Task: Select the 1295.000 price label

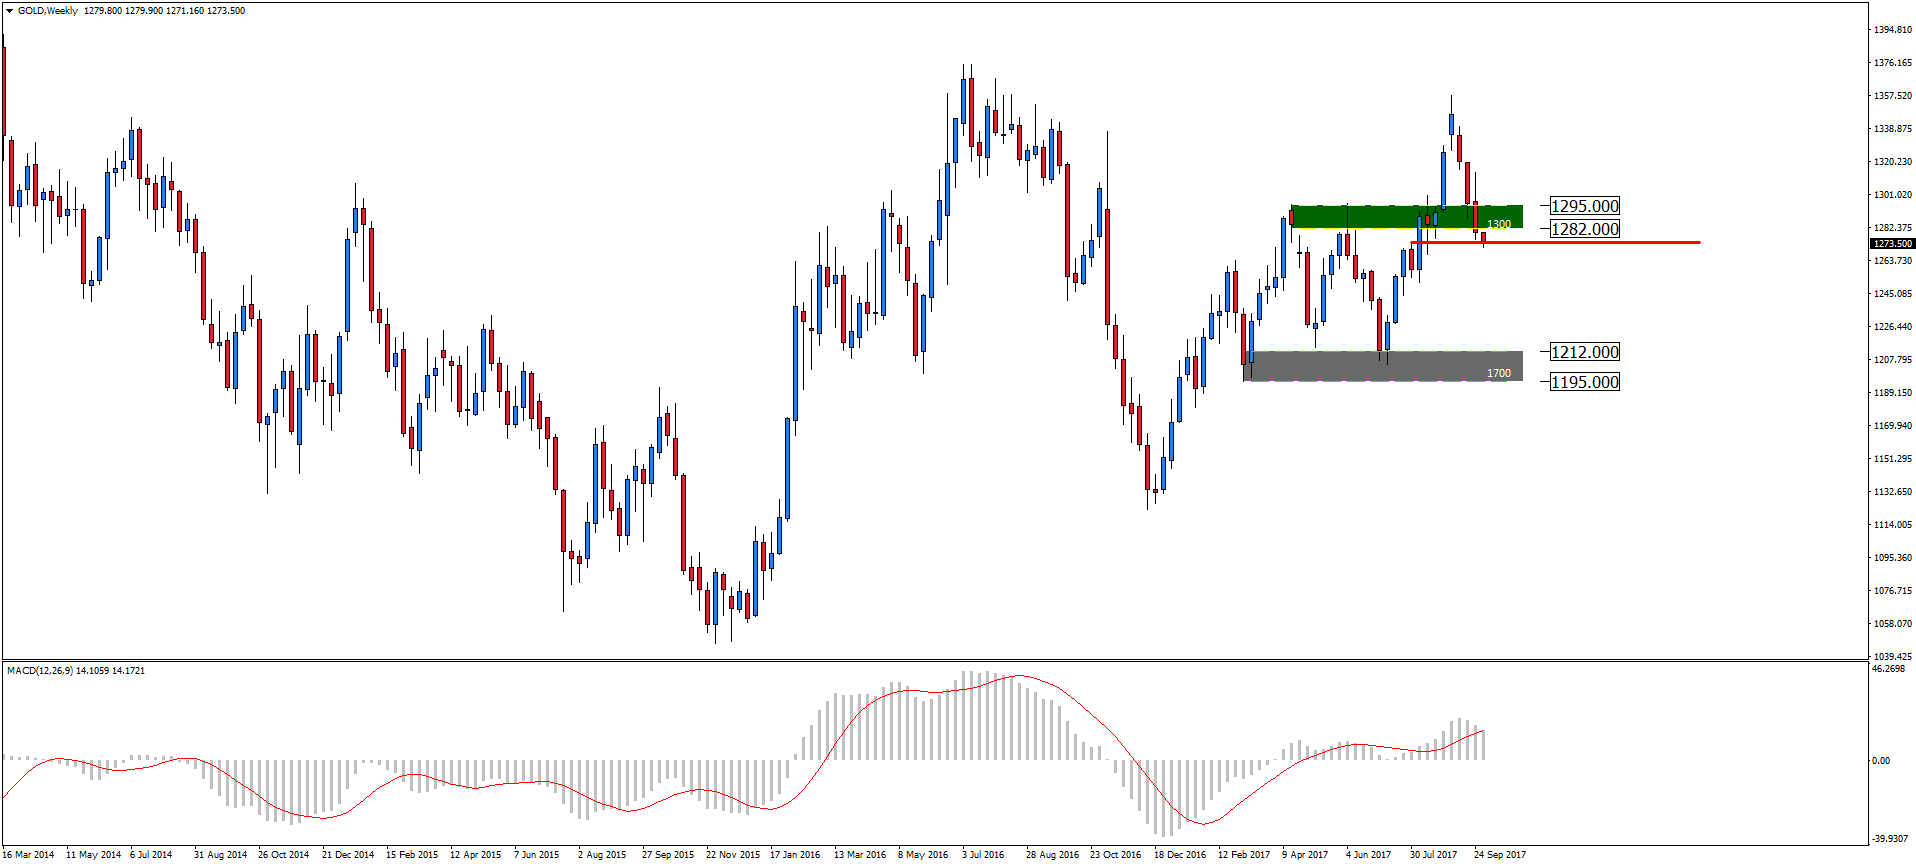Action: point(1585,206)
